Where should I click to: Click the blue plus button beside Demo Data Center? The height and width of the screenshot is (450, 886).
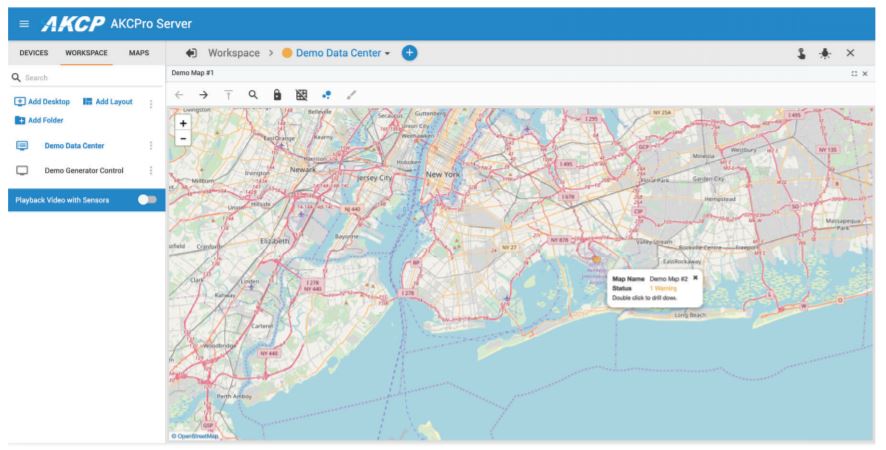(x=409, y=52)
